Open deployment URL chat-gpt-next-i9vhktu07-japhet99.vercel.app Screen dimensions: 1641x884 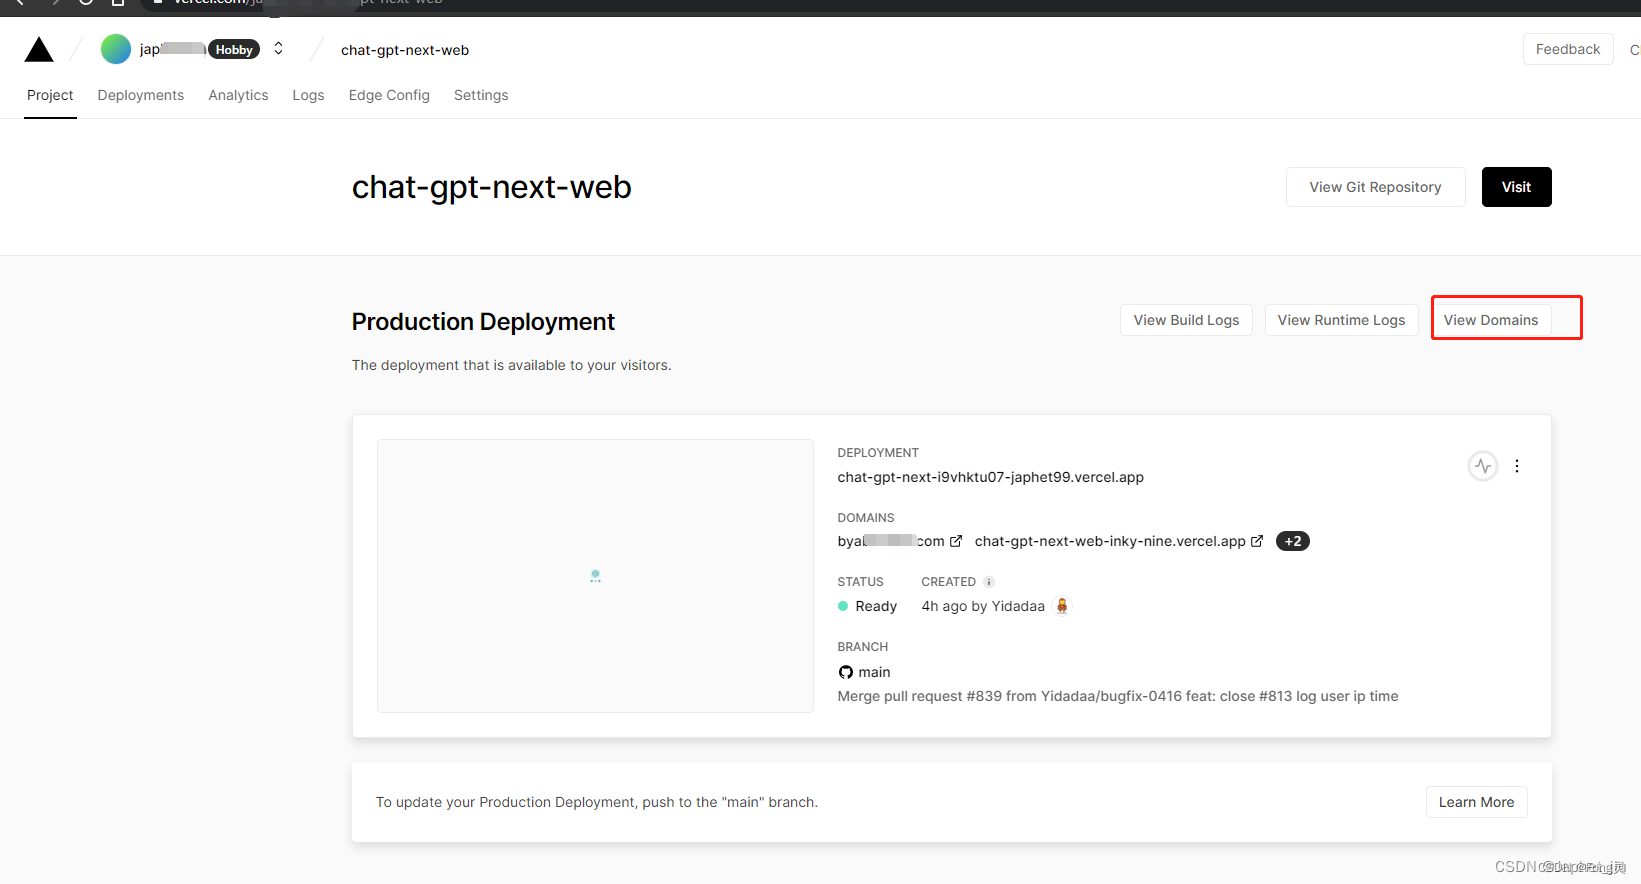click(x=990, y=477)
